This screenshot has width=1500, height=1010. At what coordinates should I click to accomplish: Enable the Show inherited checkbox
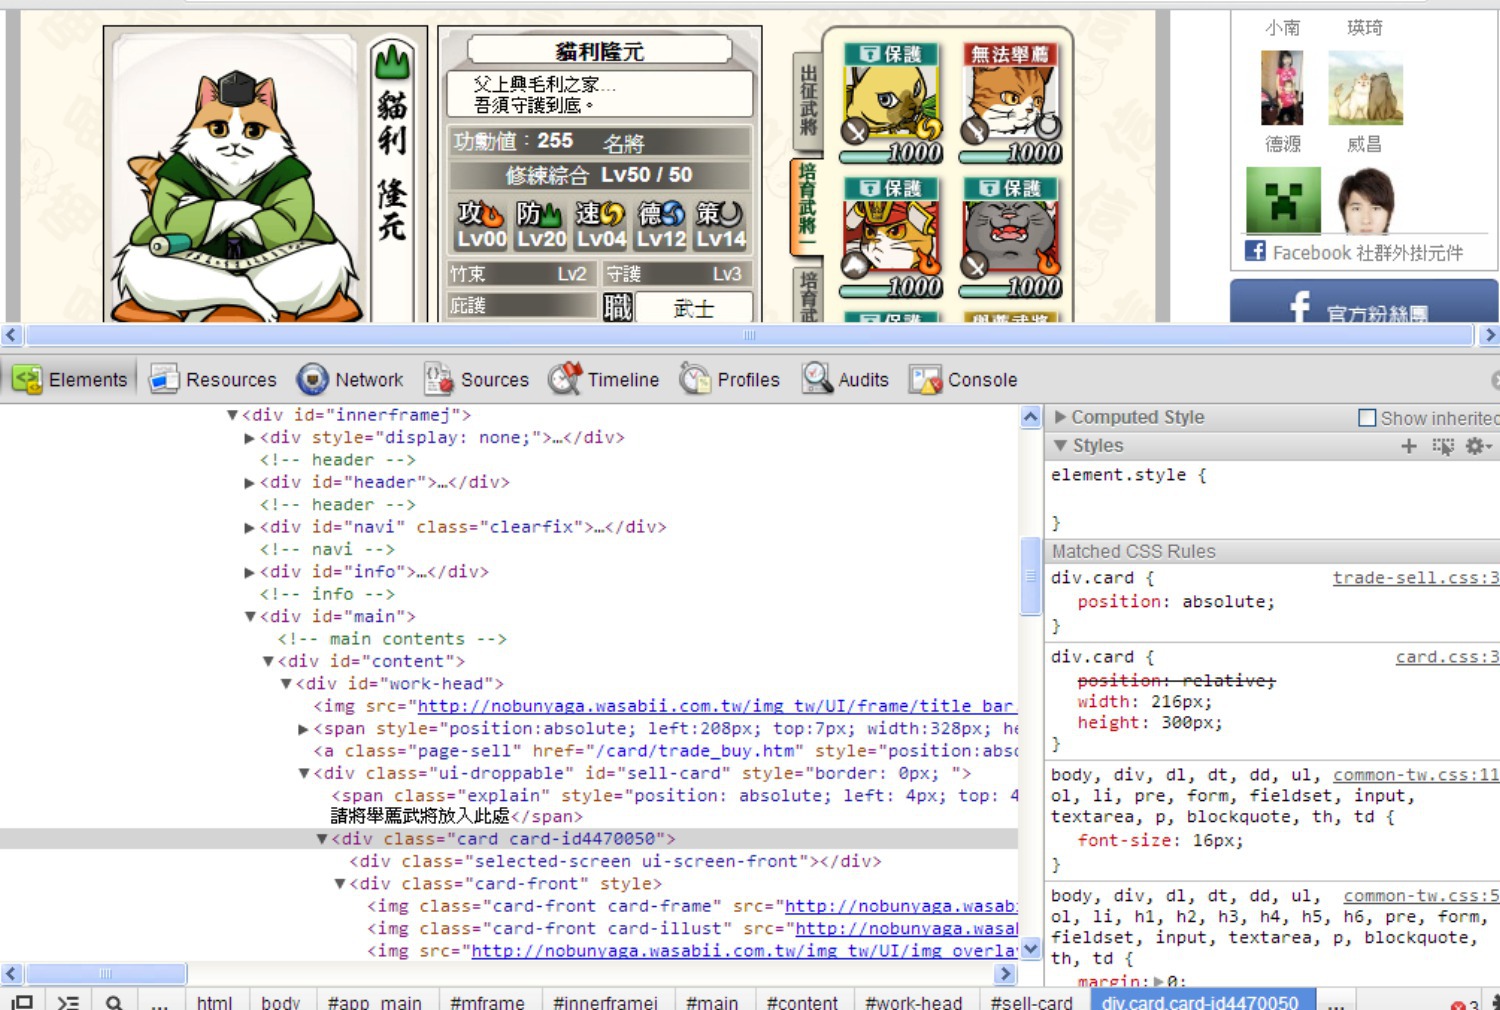click(1367, 418)
